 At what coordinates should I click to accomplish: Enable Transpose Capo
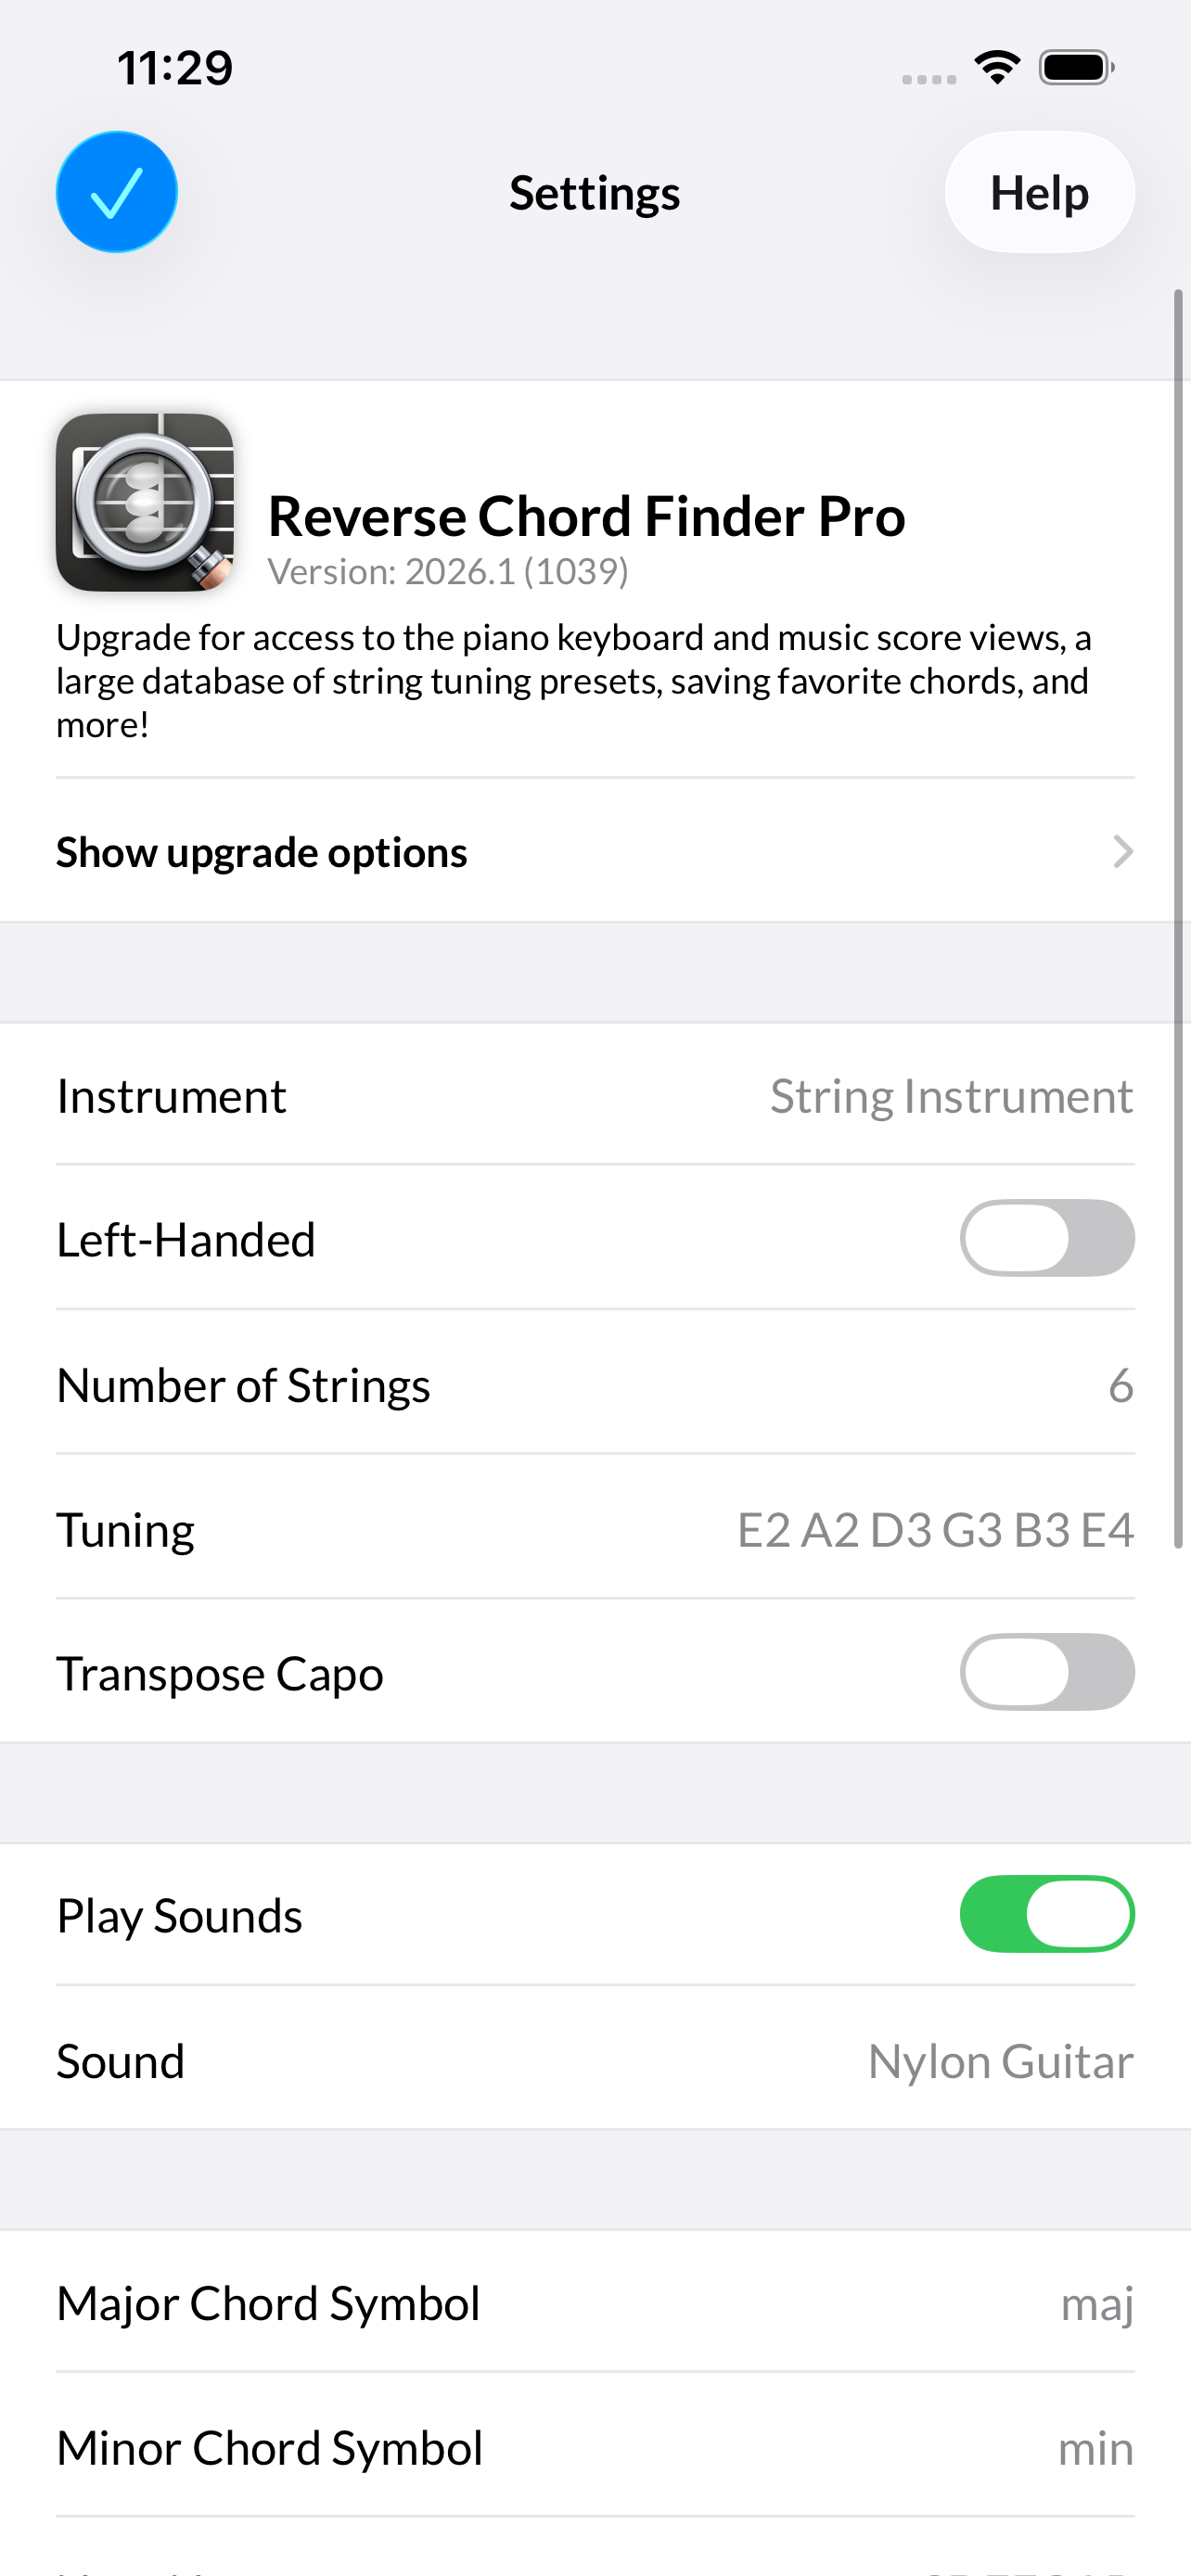[1046, 1671]
